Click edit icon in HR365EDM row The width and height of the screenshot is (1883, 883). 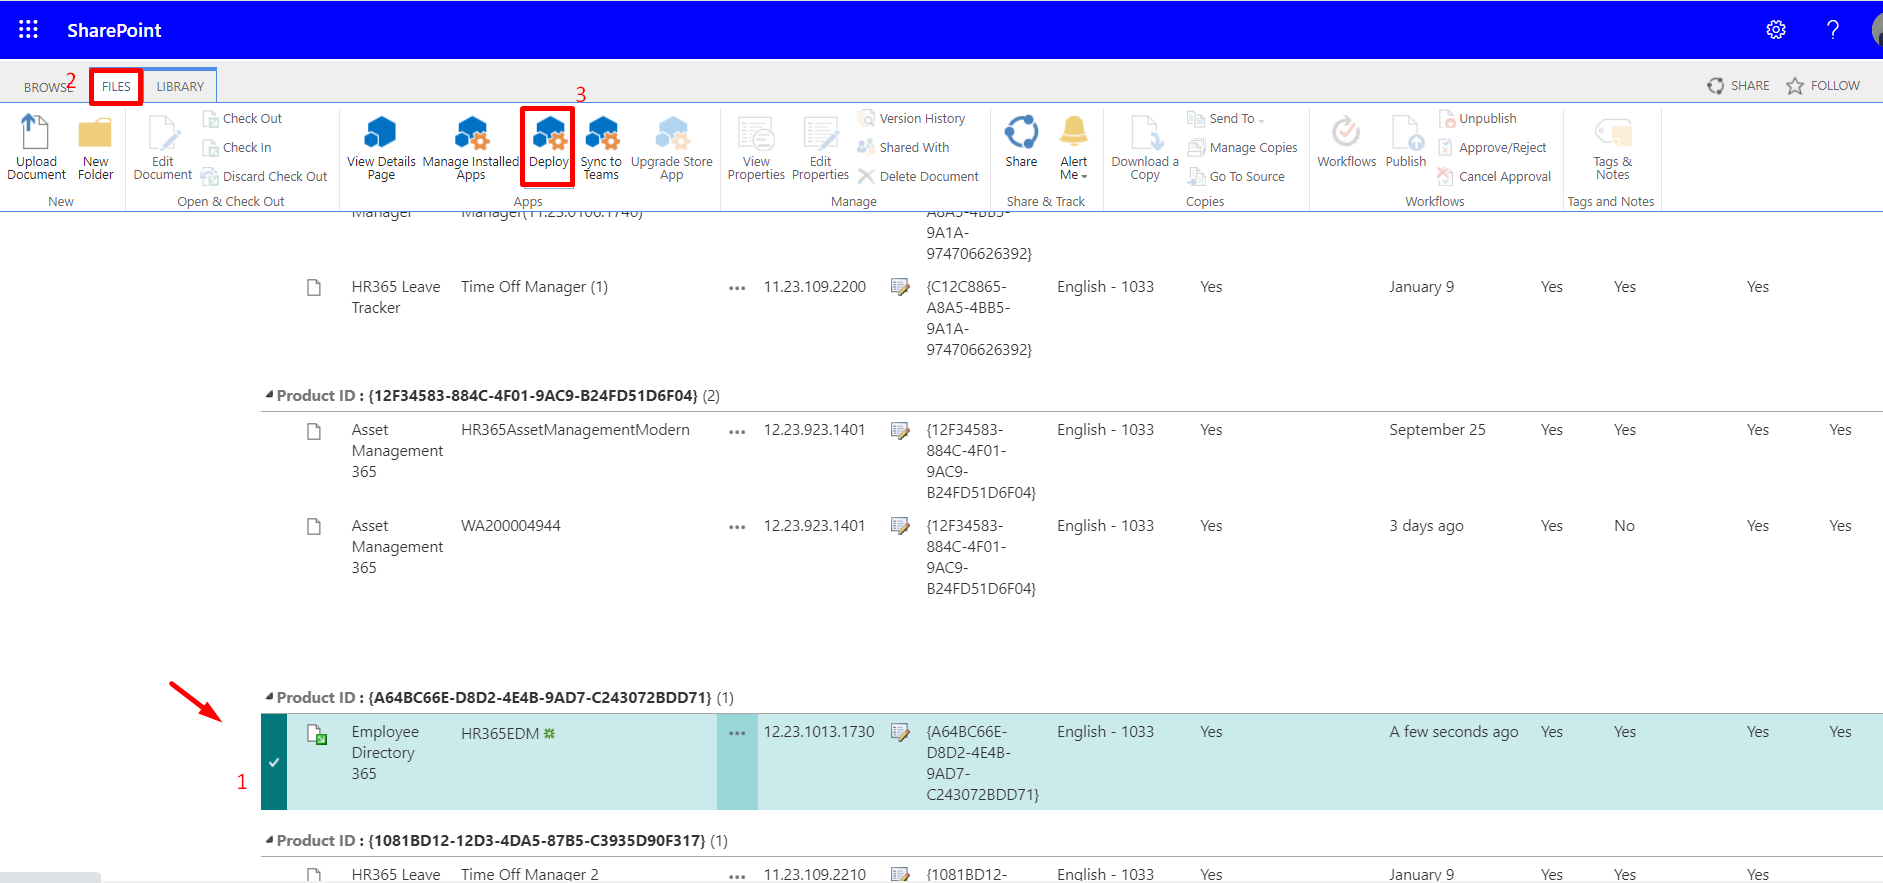900,732
